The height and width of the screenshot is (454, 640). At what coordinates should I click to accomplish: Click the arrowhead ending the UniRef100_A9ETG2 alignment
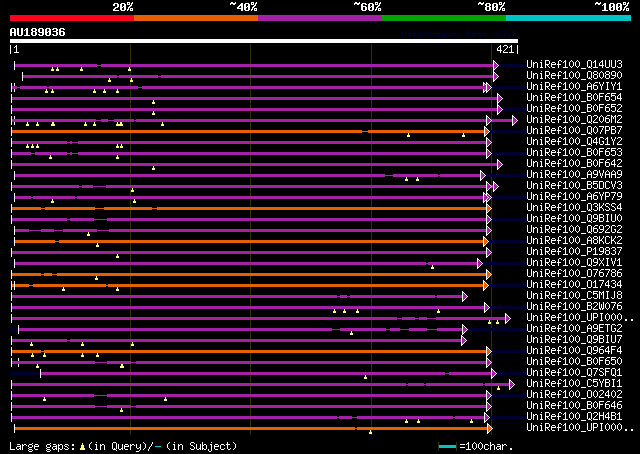click(x=464, y=330)
